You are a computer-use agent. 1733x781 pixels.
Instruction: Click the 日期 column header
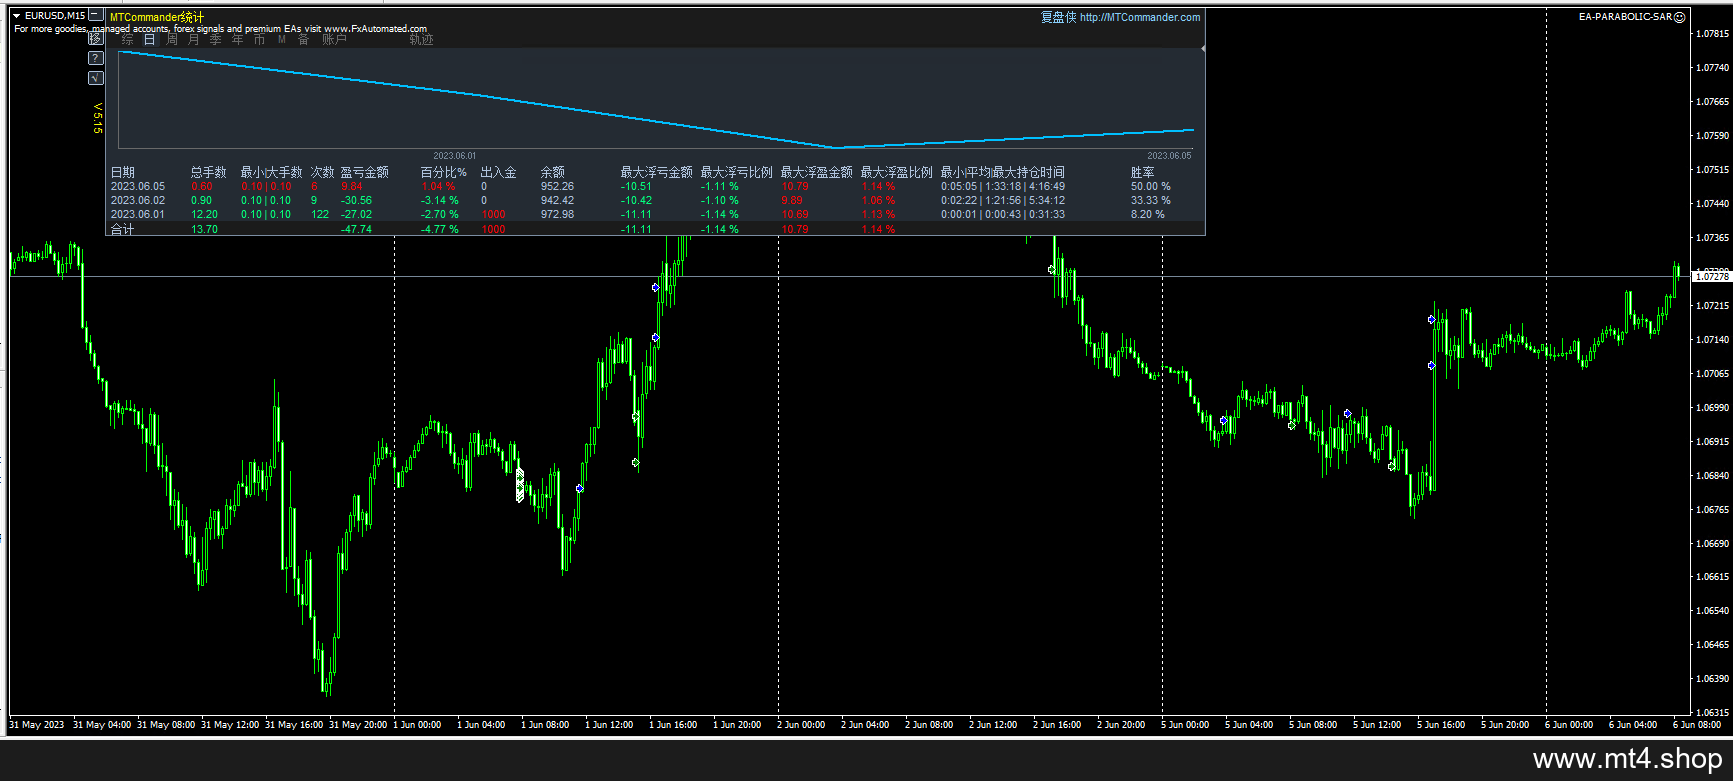(122, 172)
